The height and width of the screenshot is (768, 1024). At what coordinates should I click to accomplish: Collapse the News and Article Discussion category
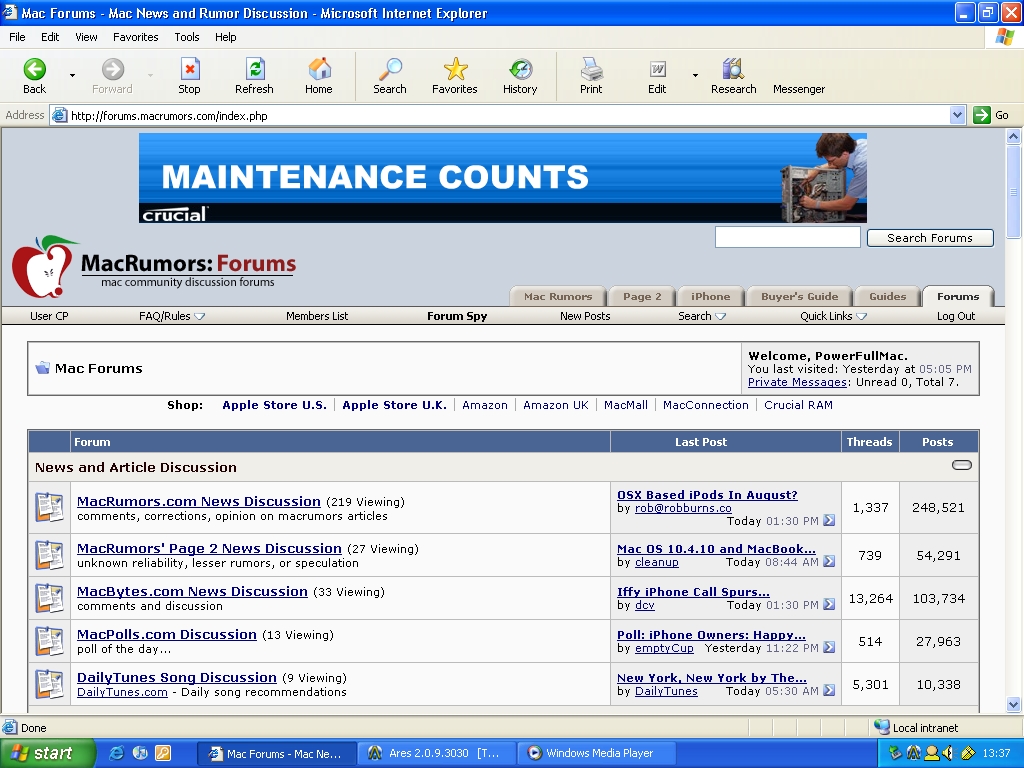962,465
